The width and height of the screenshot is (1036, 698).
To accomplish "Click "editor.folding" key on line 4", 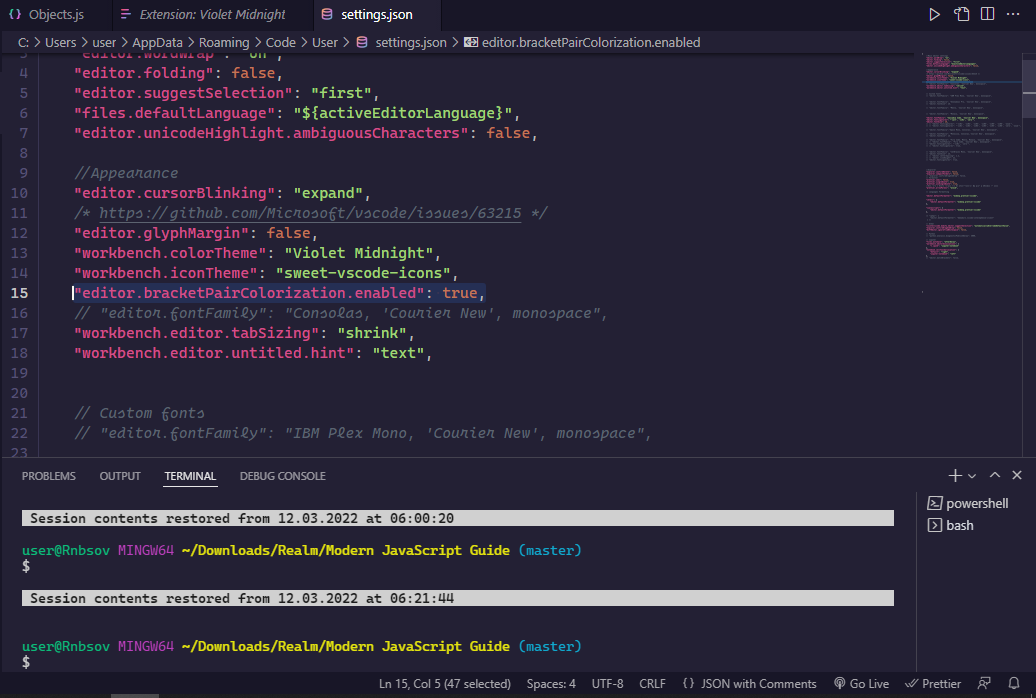I will [143, 73].
